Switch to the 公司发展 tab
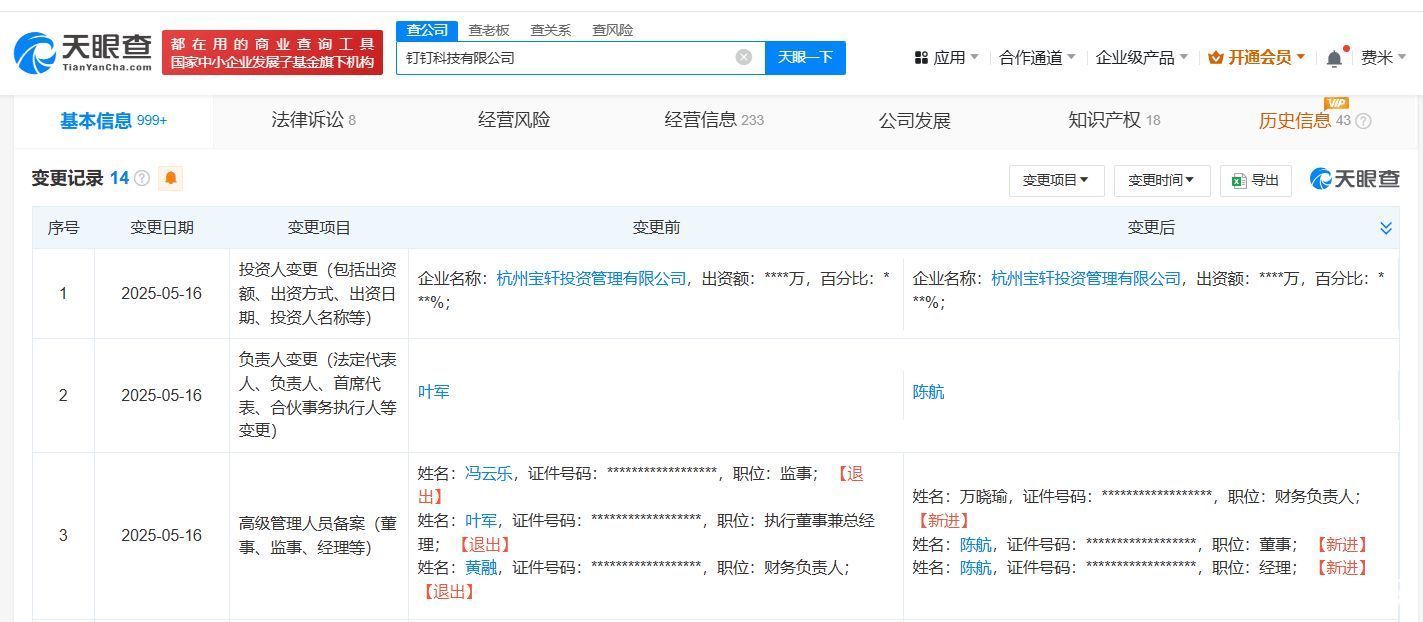This screenshot has height=622, width=1423. point(914,121)
